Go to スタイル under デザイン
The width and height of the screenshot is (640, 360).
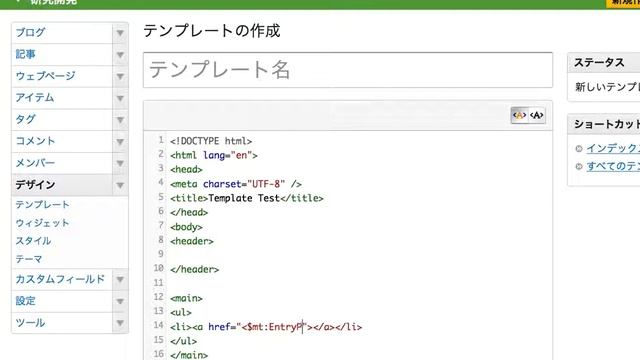pyautogui.click(x=33, y=241)
